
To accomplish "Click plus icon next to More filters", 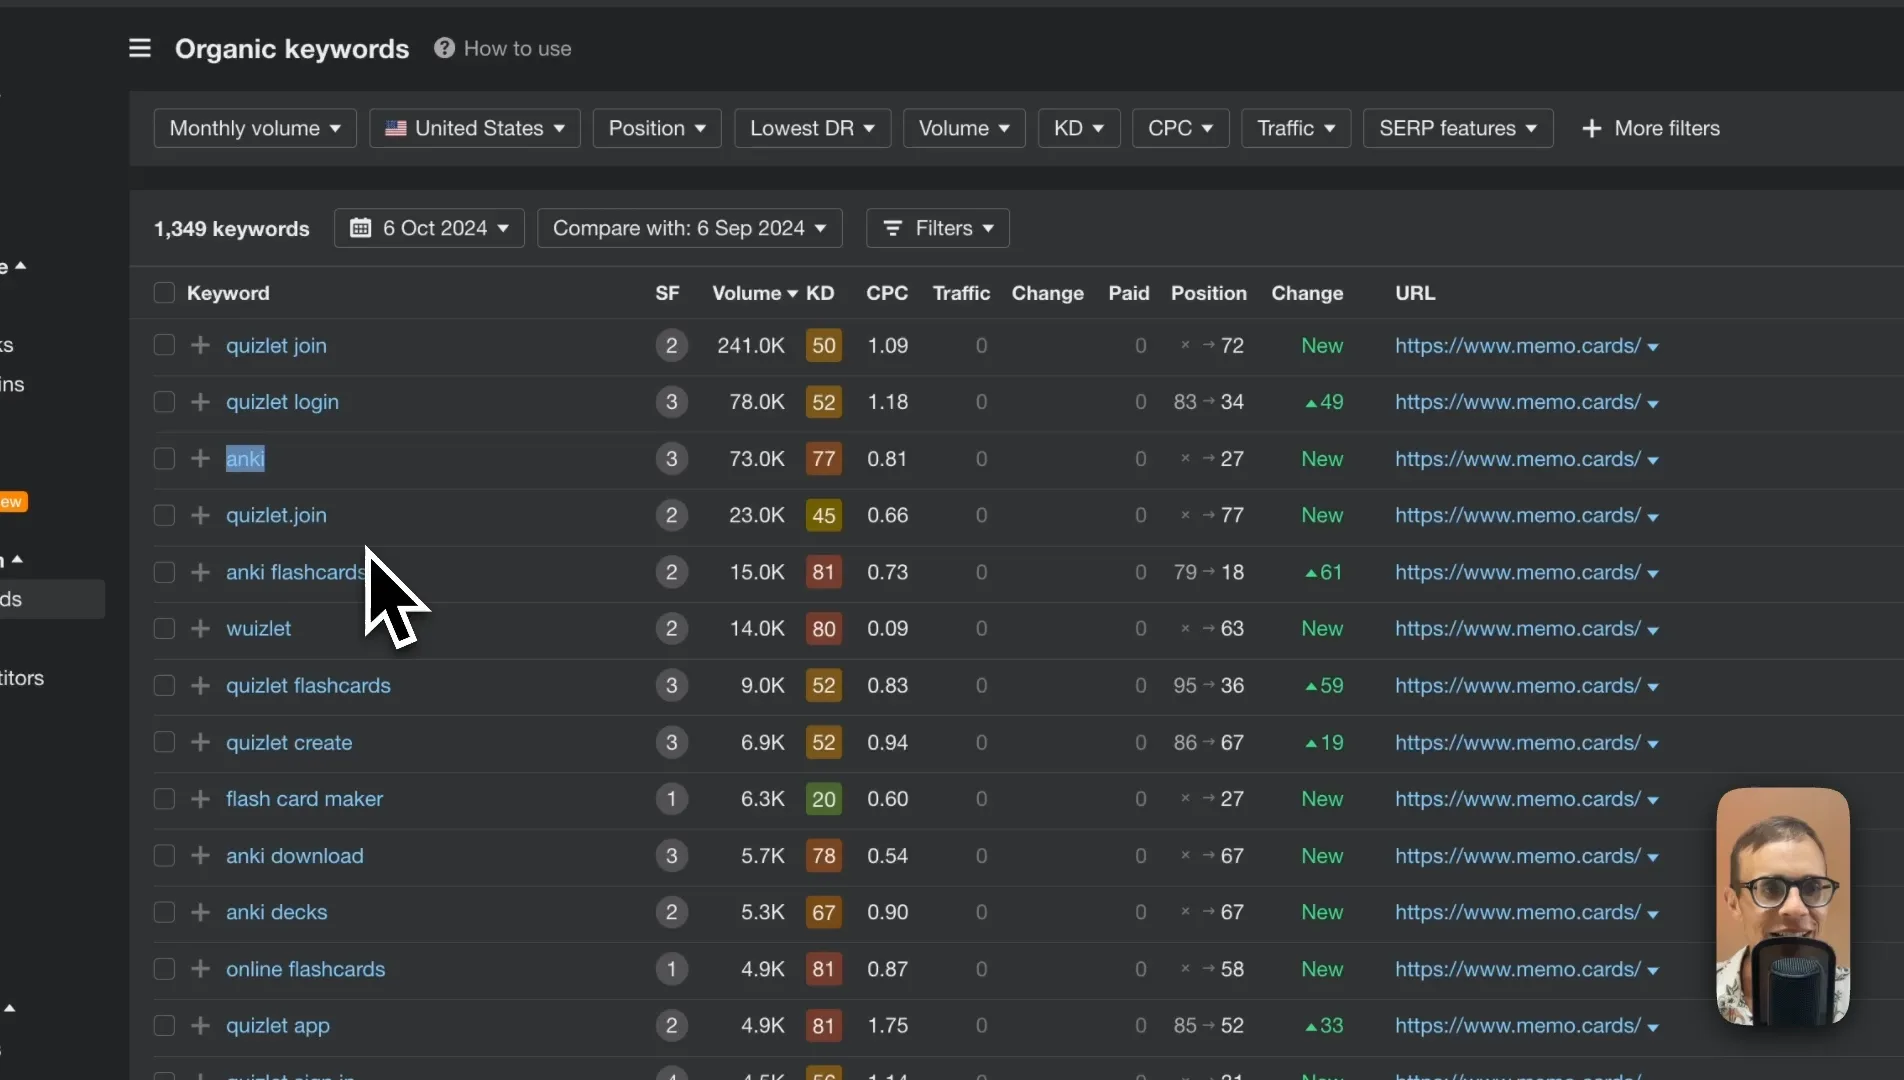I will [1592, 128].
